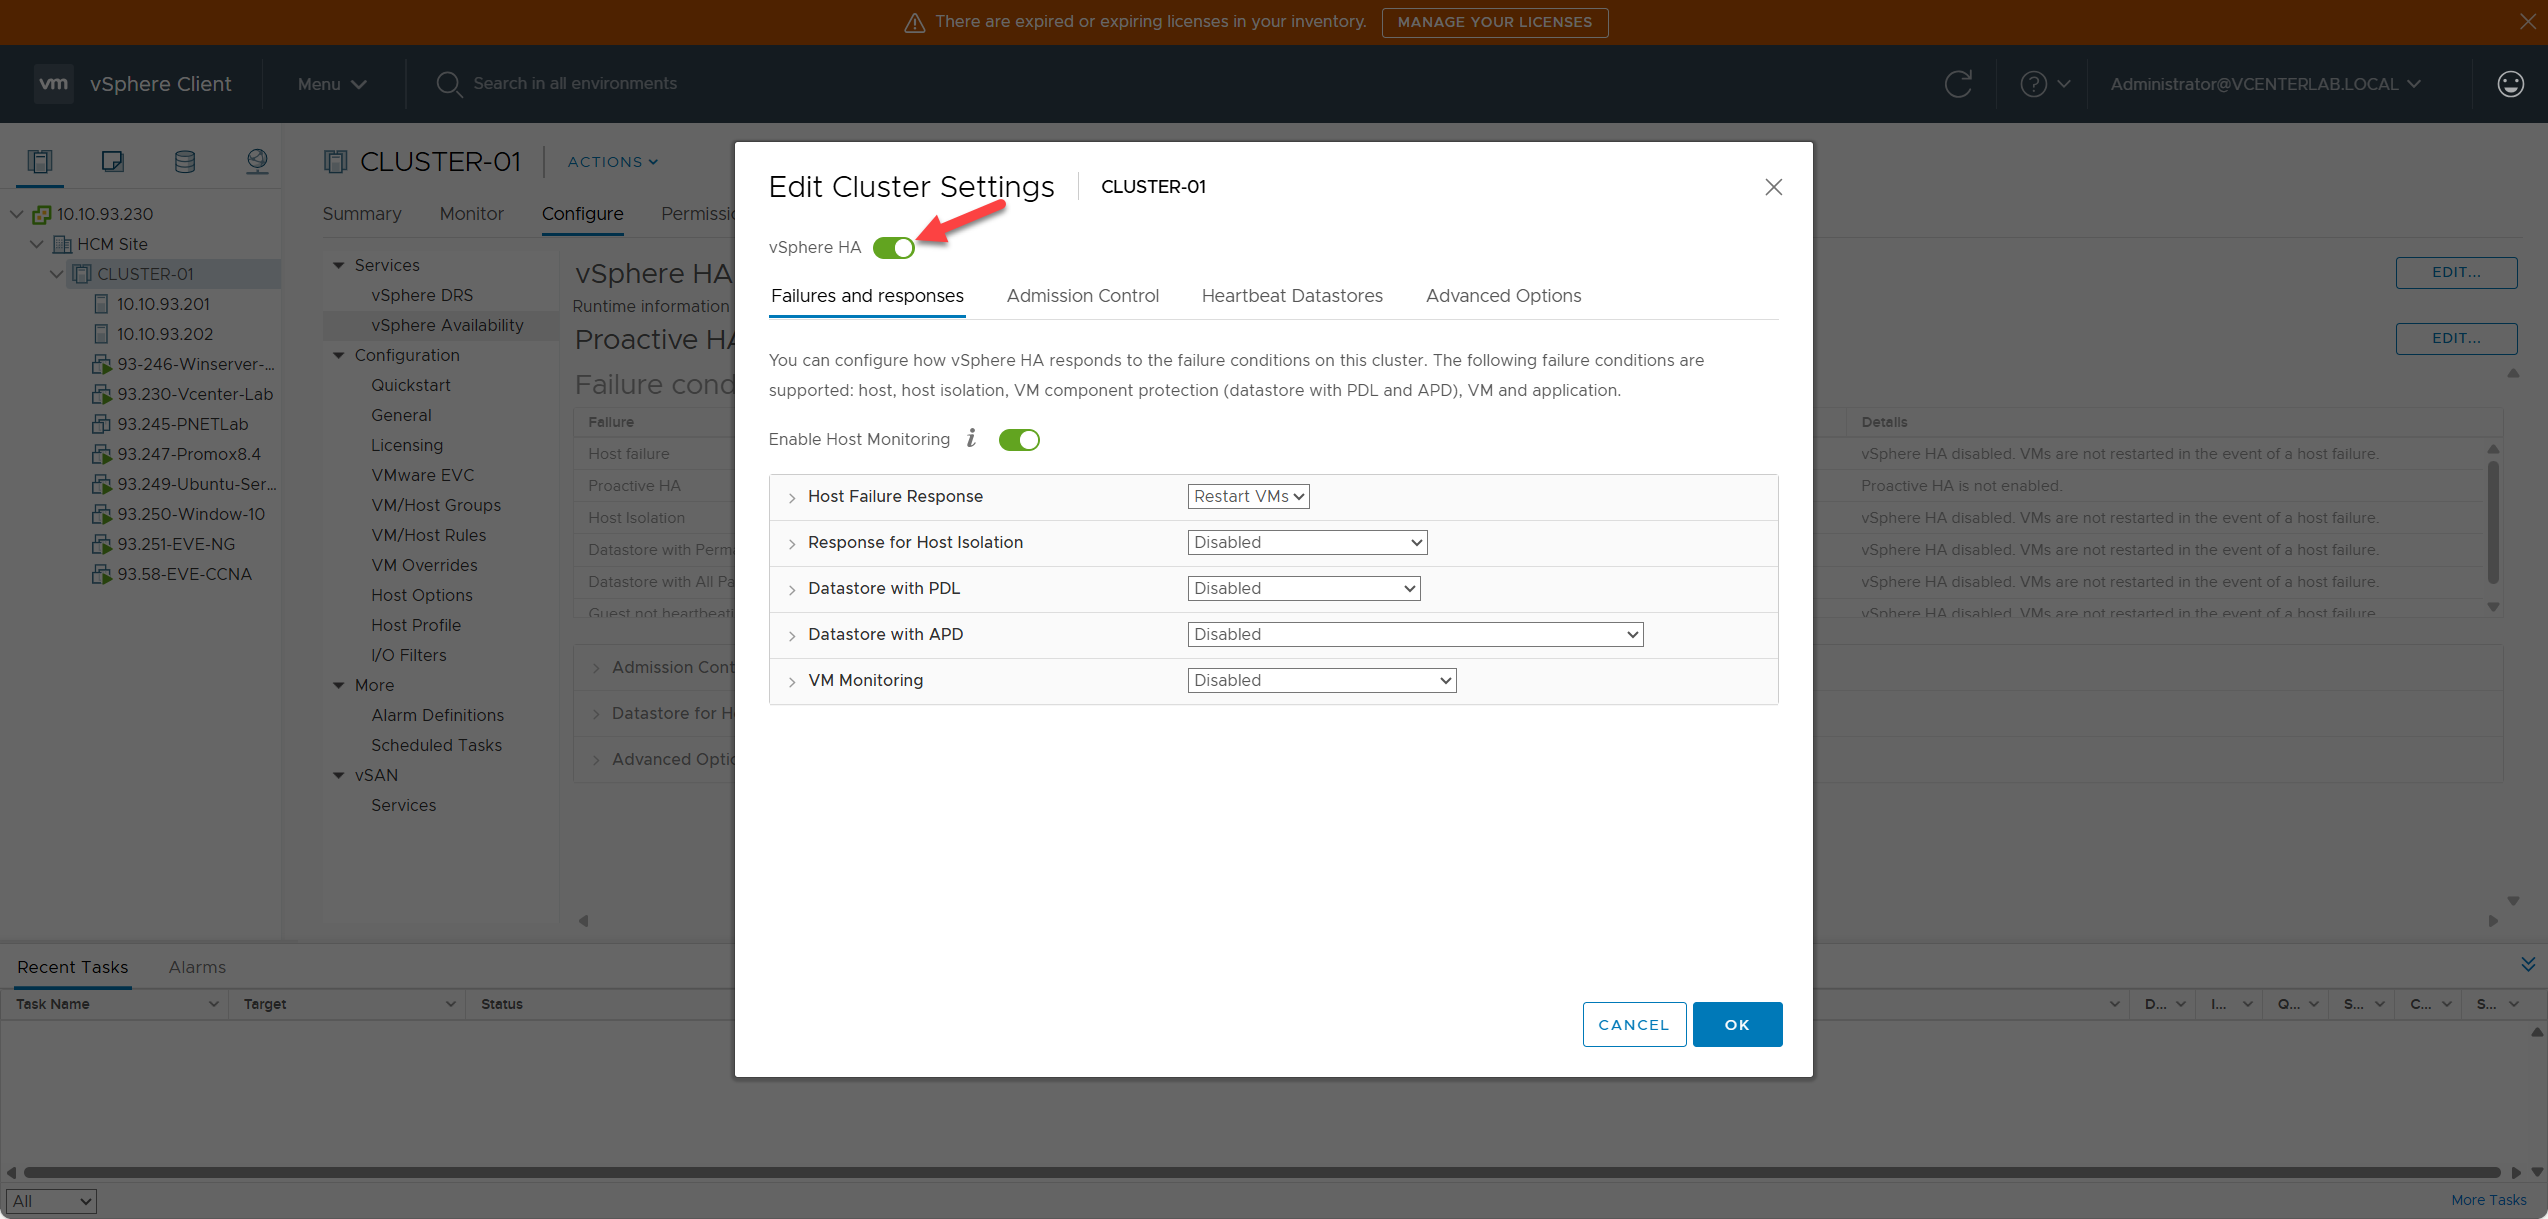Click the feedback smiley icon

(x=2510, y=84)
